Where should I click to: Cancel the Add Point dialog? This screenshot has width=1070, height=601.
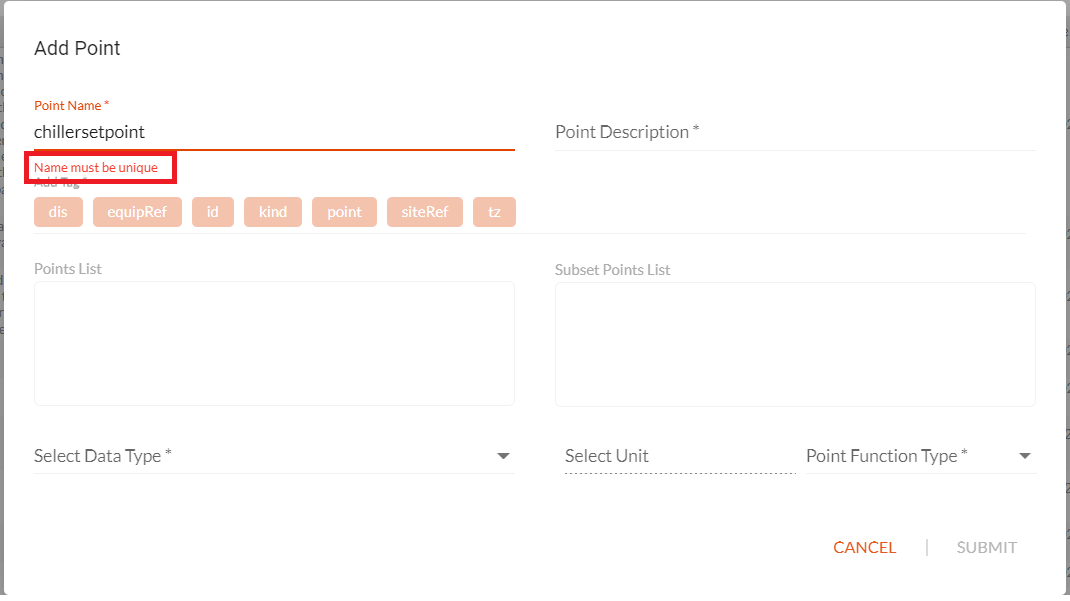coord(864,547)
